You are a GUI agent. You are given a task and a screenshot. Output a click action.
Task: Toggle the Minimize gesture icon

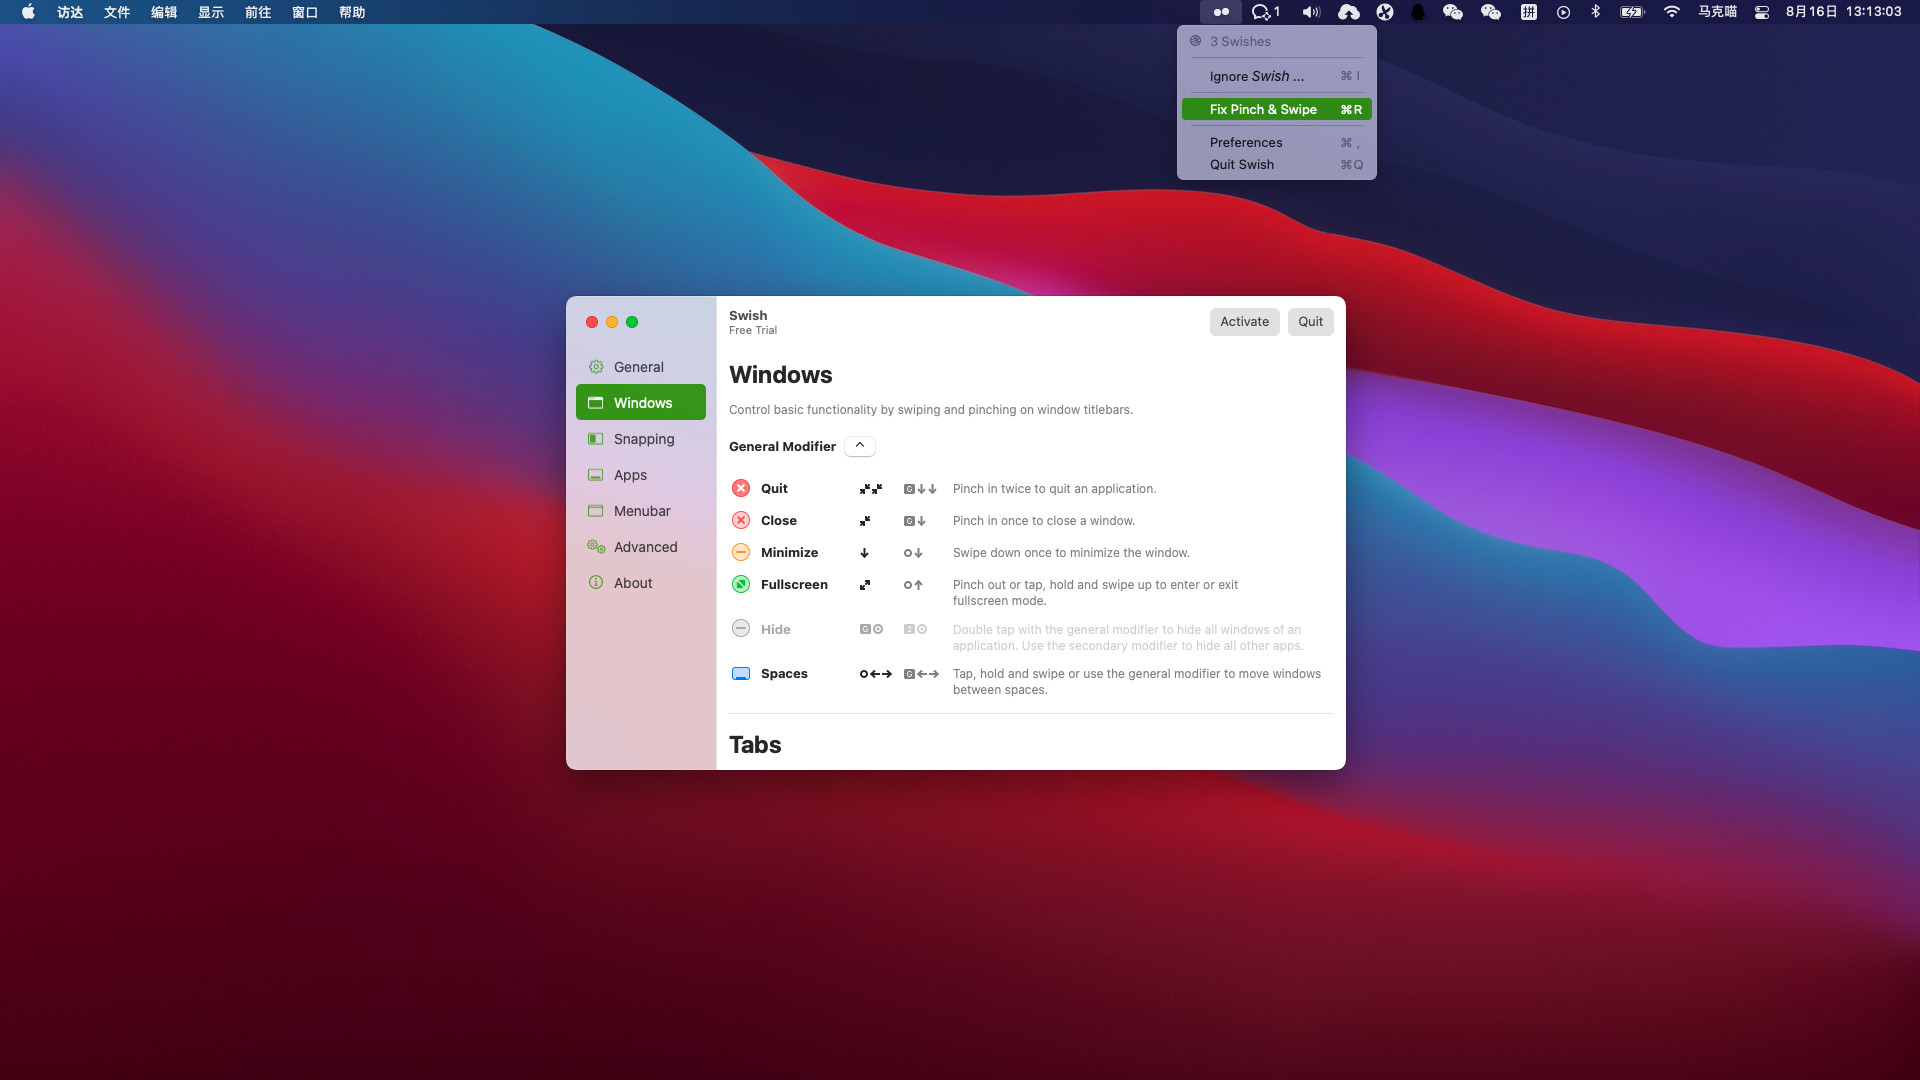(741, 553)
